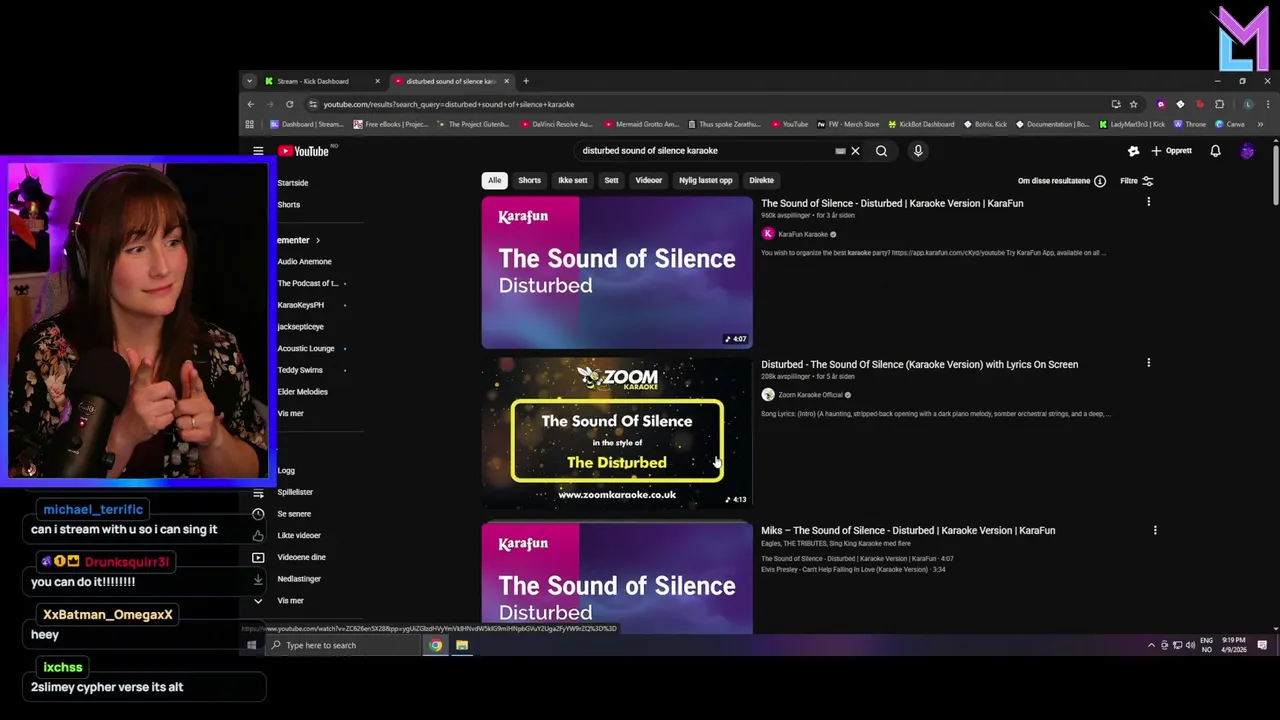Click the YouTube logo
This screenshot has height=720, width=1280.
tap(304, 151)
